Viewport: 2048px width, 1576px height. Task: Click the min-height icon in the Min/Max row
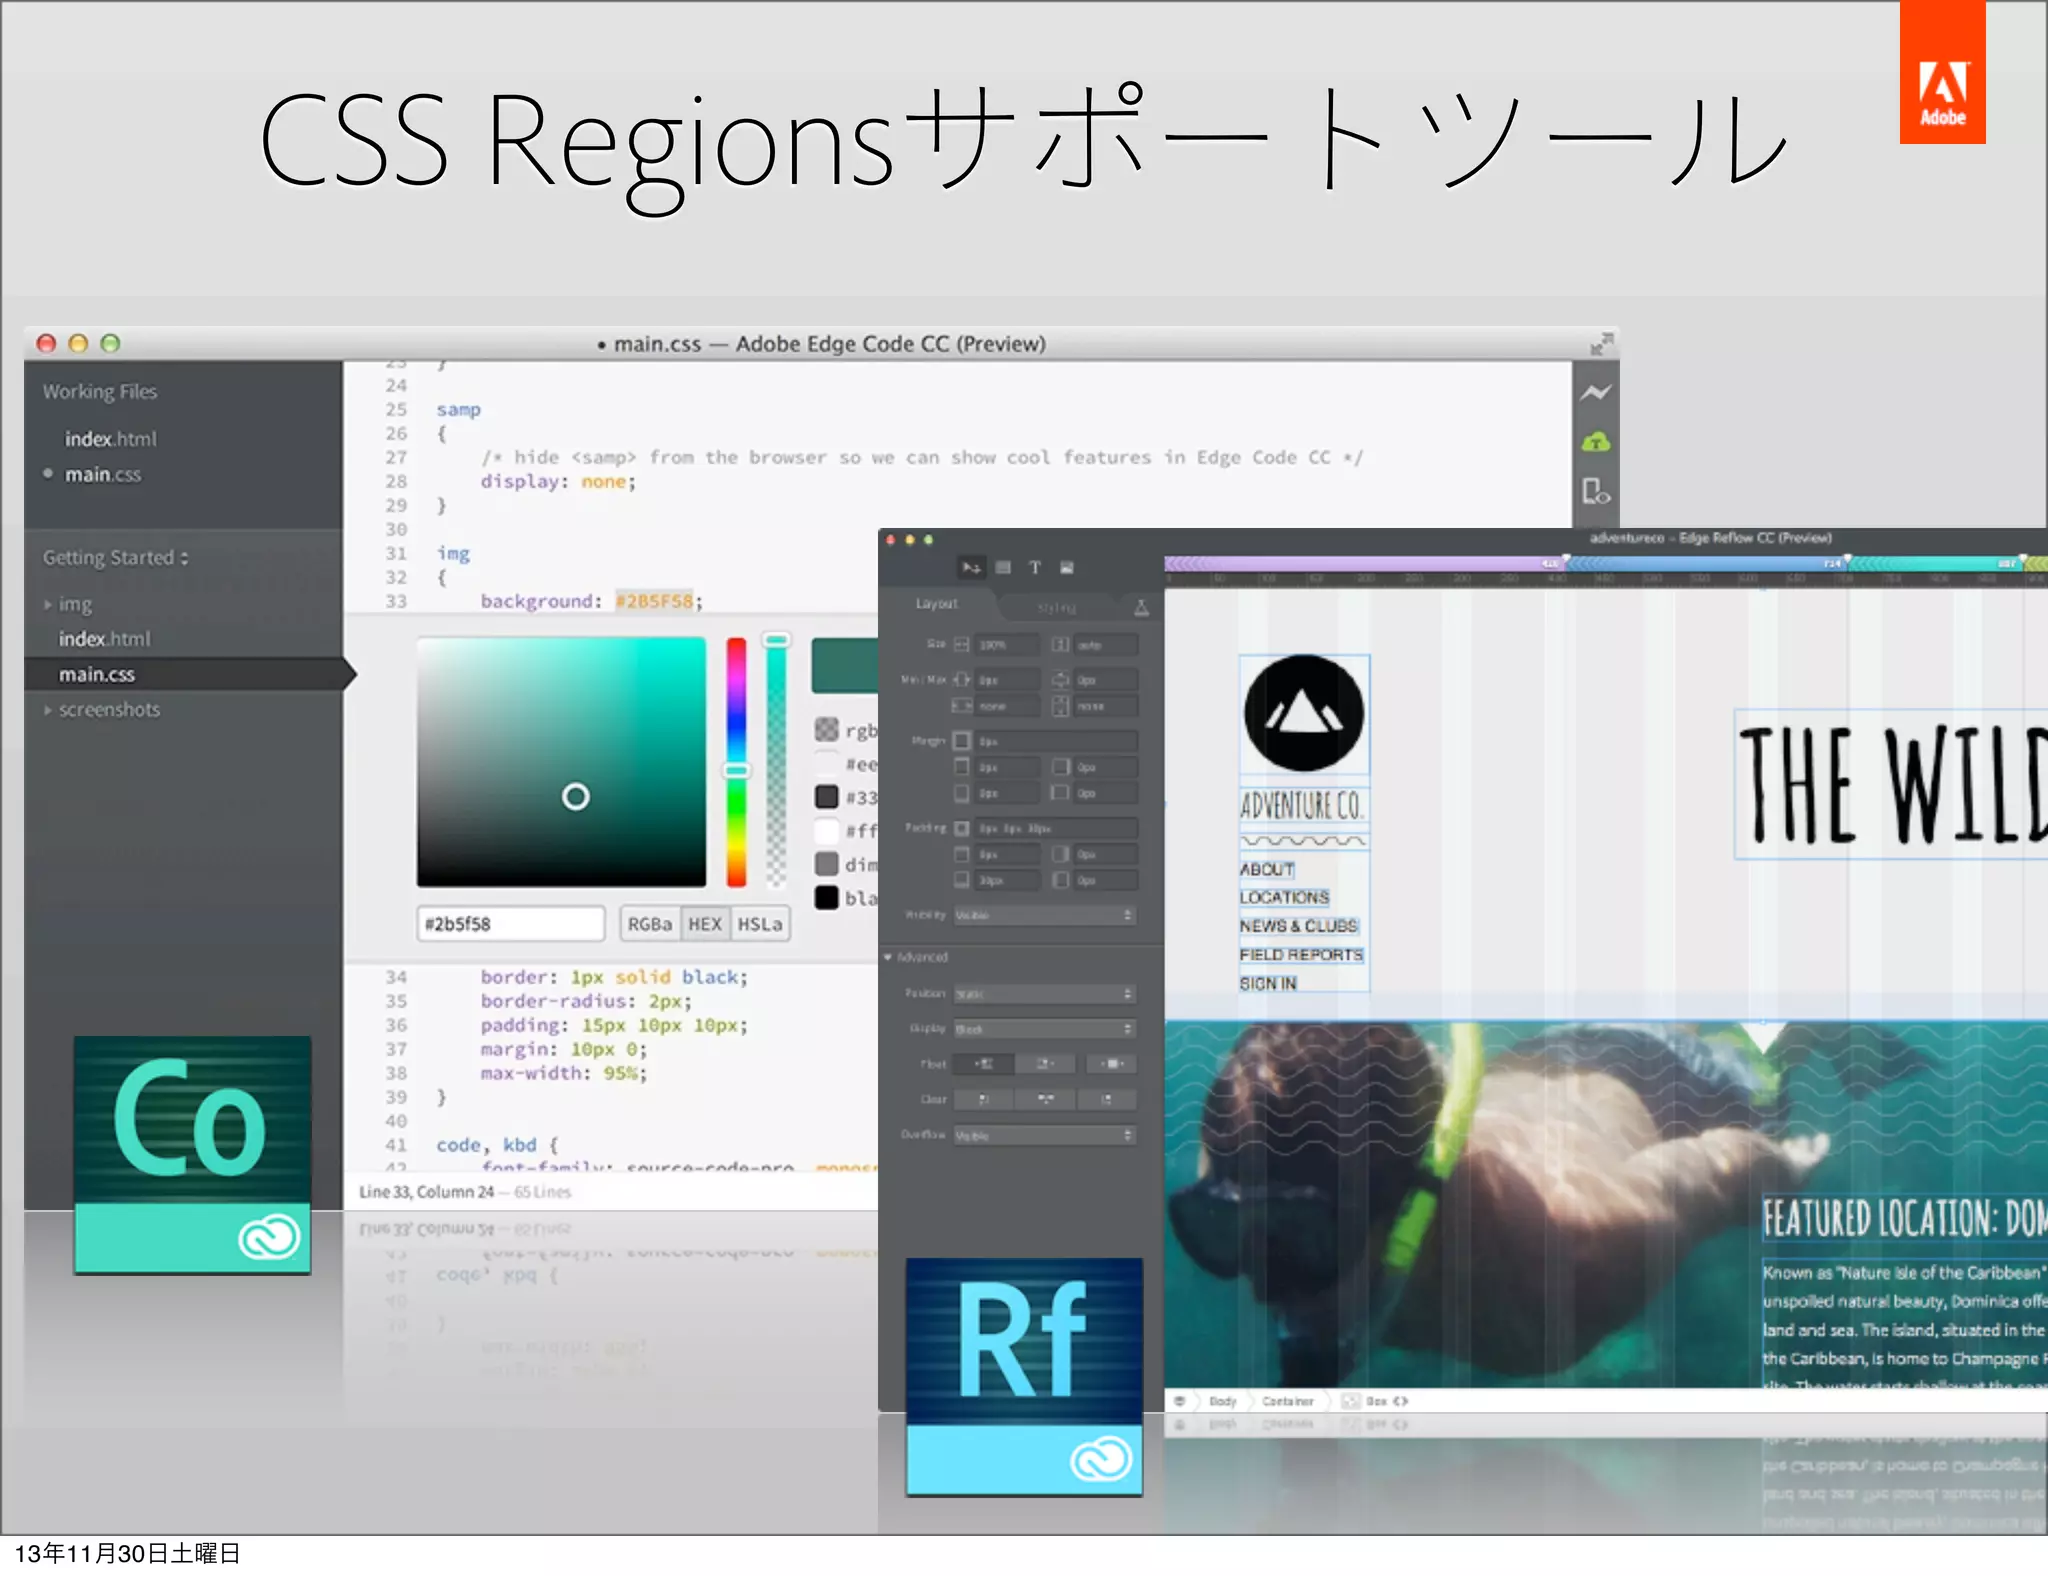pos(1061,679)
